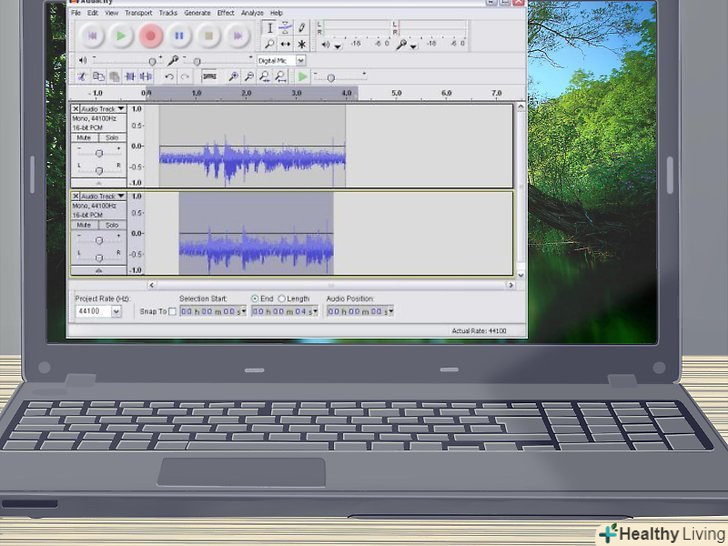The image size is (728, 546).
Task: Select the Length radio button
Action: coord(282,298)
